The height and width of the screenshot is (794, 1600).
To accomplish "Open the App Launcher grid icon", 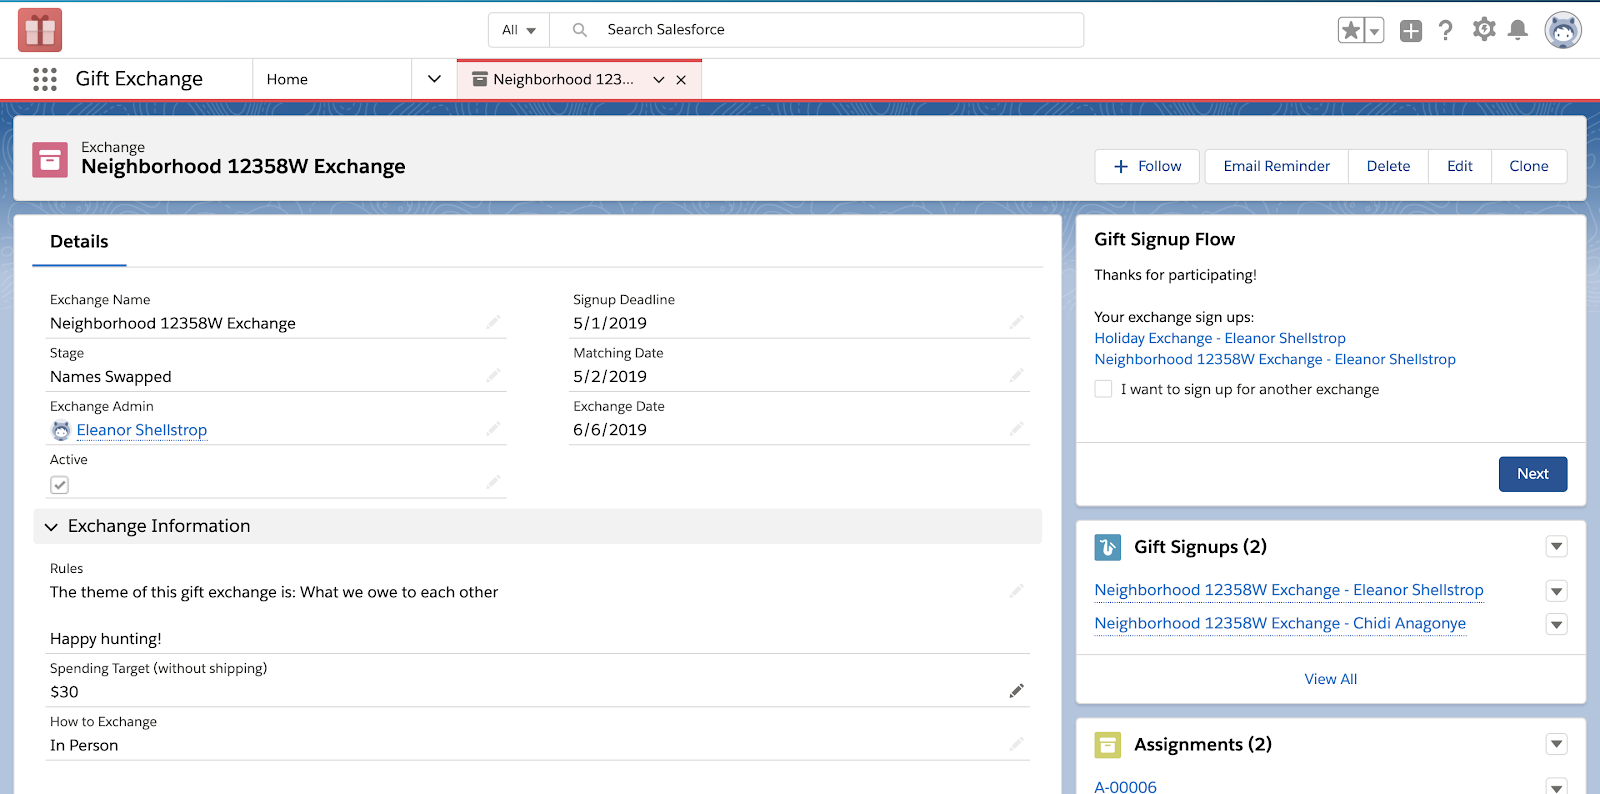I will click(45, 79).
